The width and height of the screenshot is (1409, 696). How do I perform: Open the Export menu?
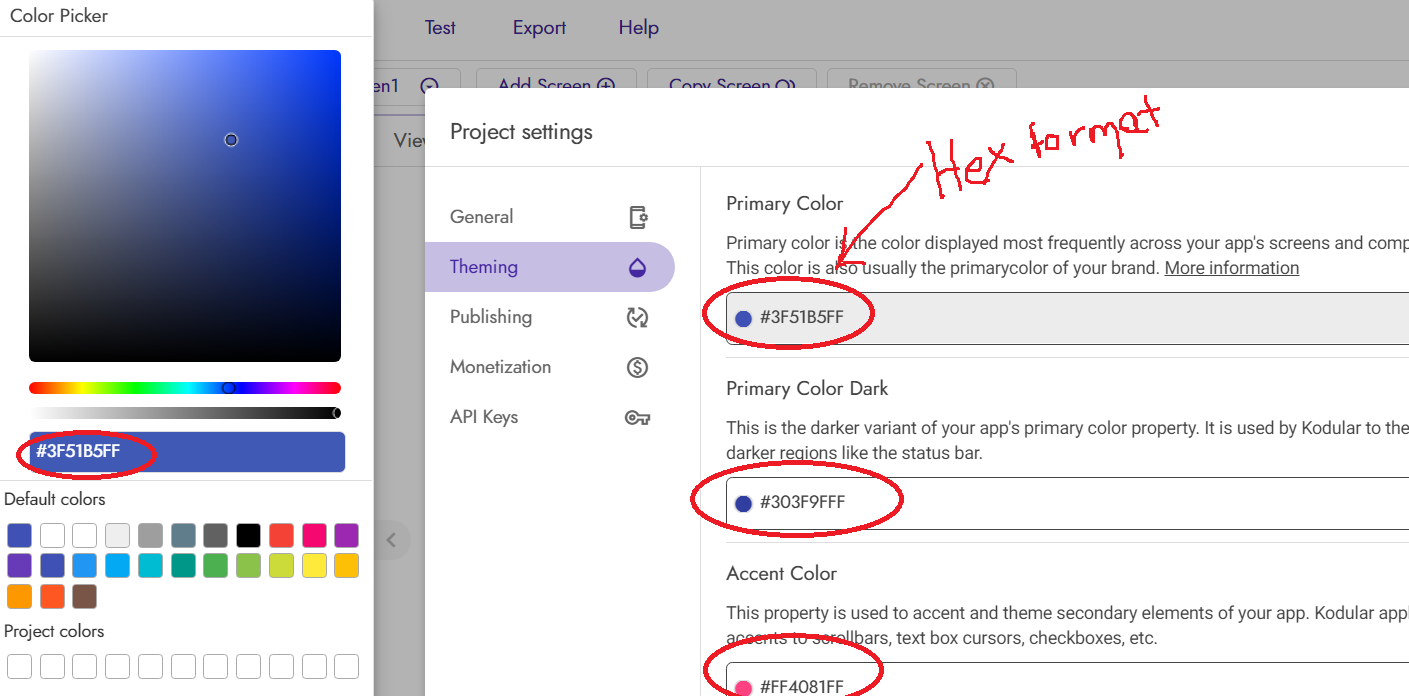tap(539, 28)
